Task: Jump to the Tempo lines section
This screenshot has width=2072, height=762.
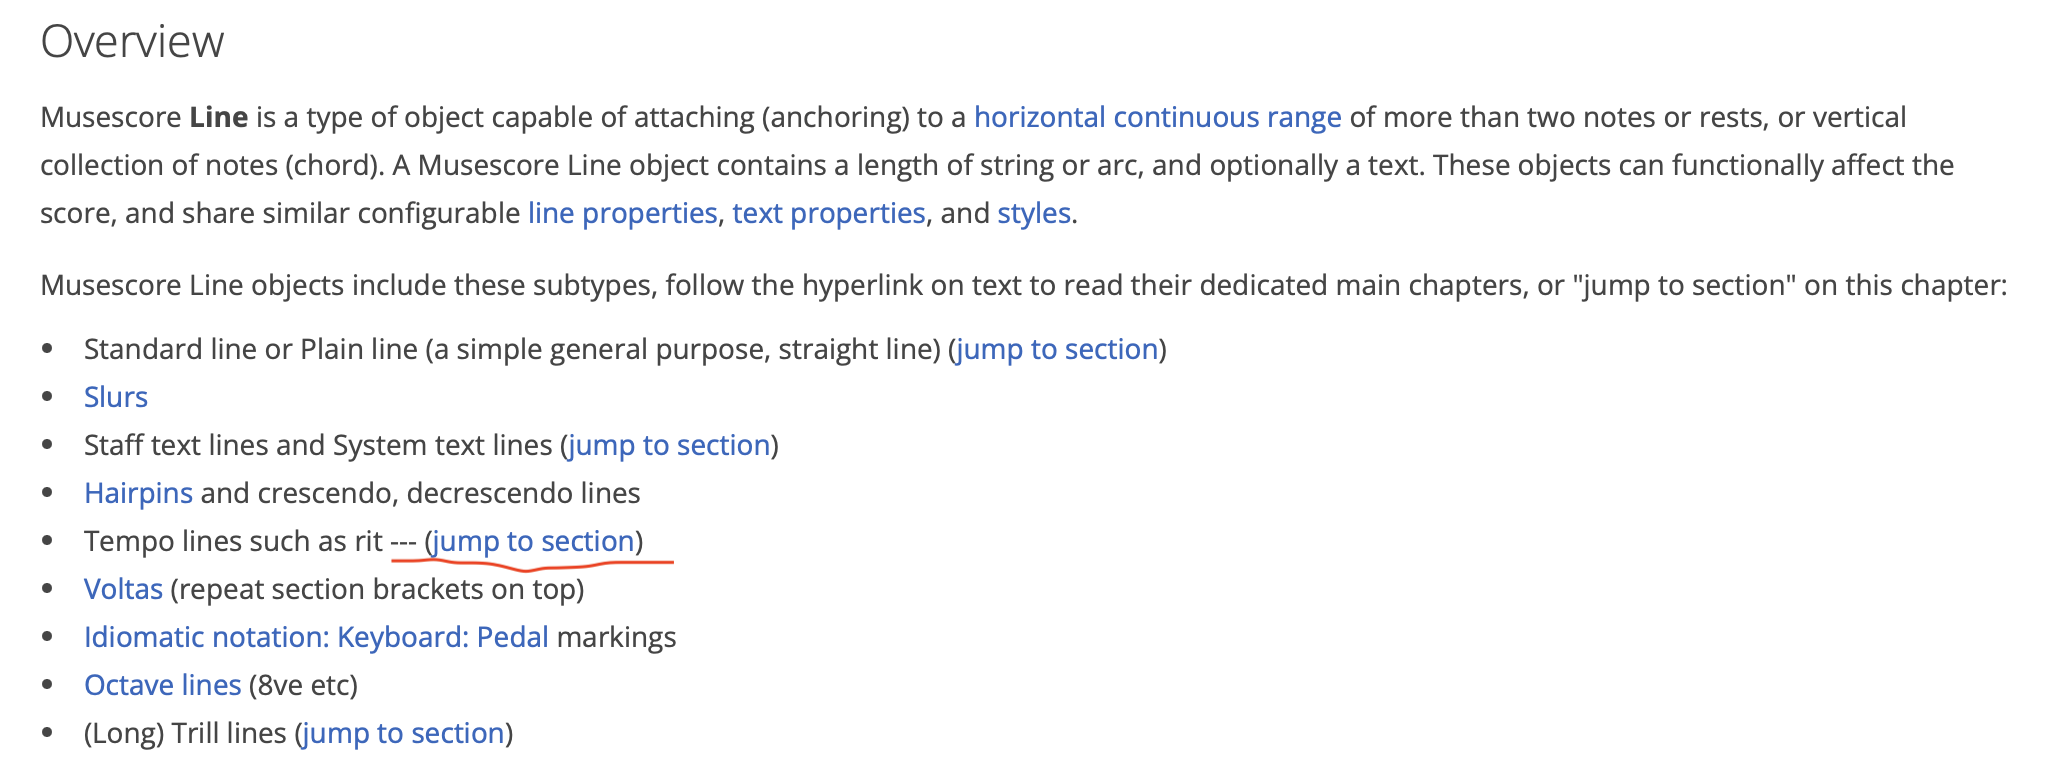Action: pos(534,542)
